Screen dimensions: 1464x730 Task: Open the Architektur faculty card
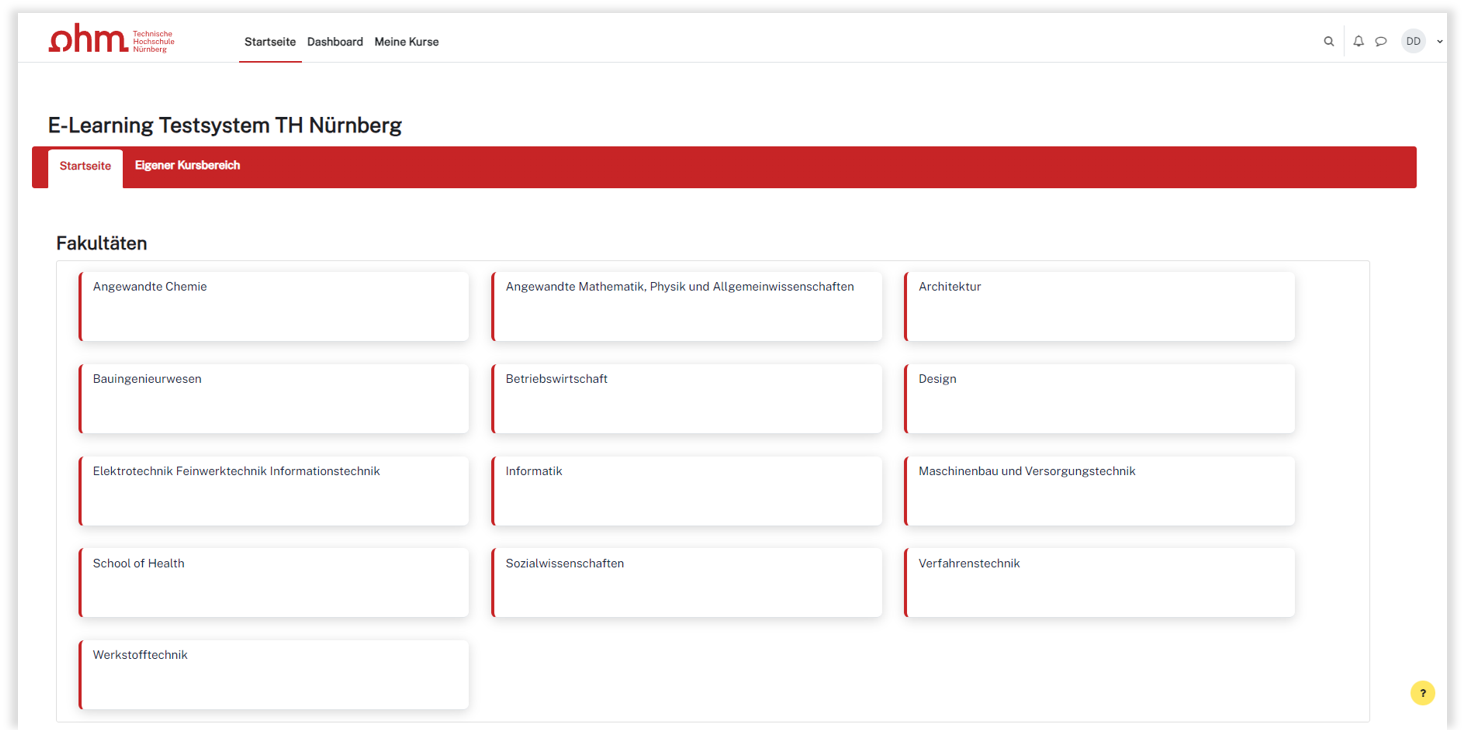tap(1100, 306)
